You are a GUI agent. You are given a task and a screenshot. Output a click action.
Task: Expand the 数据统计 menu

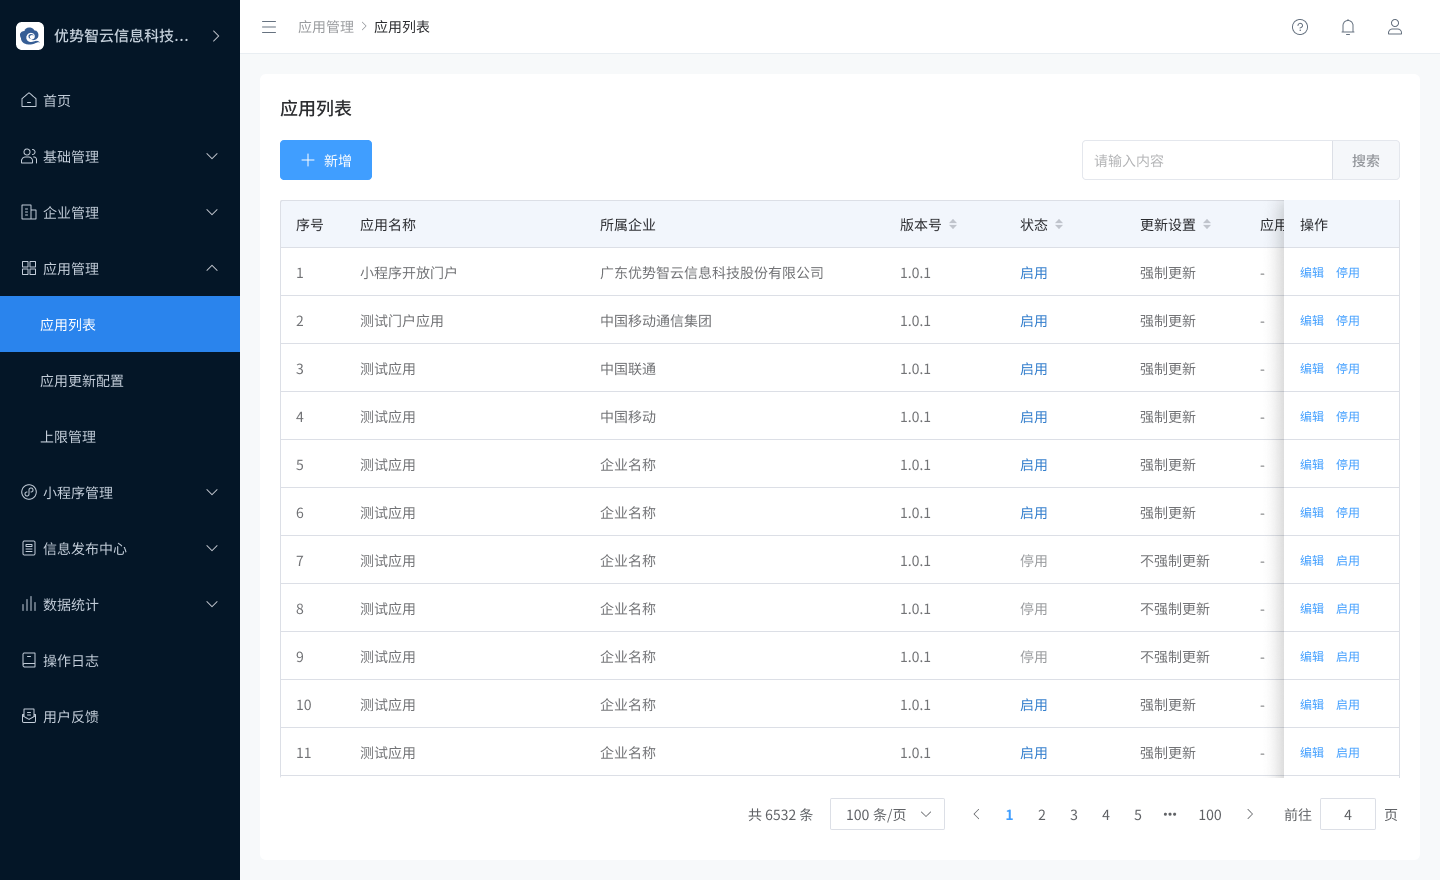click(x=120, y=604)
